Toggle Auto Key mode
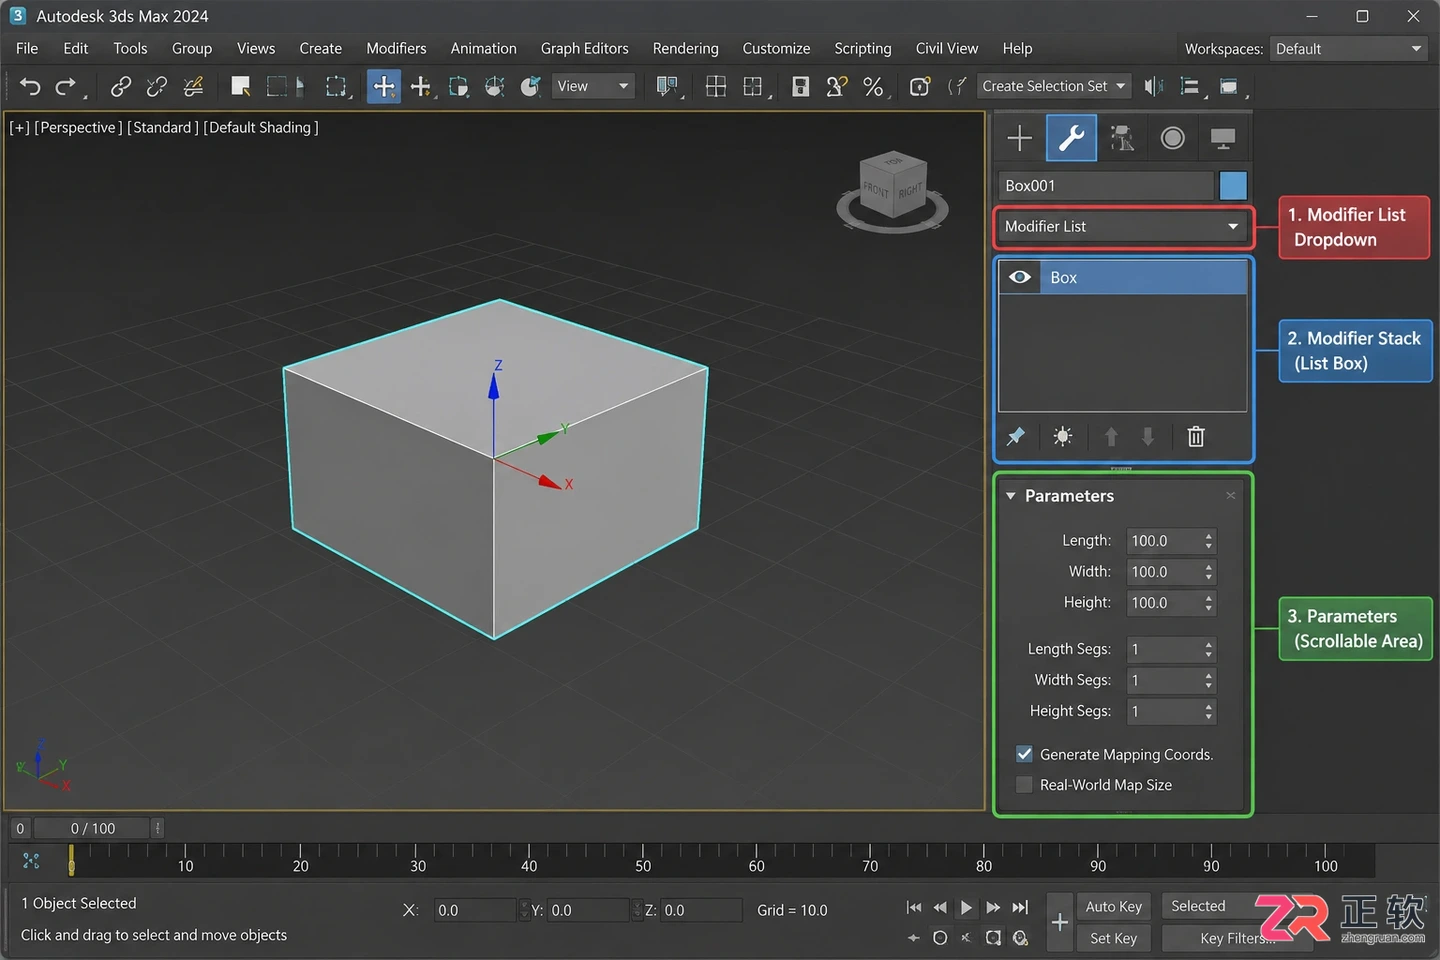 click(x=1114, y=907)
